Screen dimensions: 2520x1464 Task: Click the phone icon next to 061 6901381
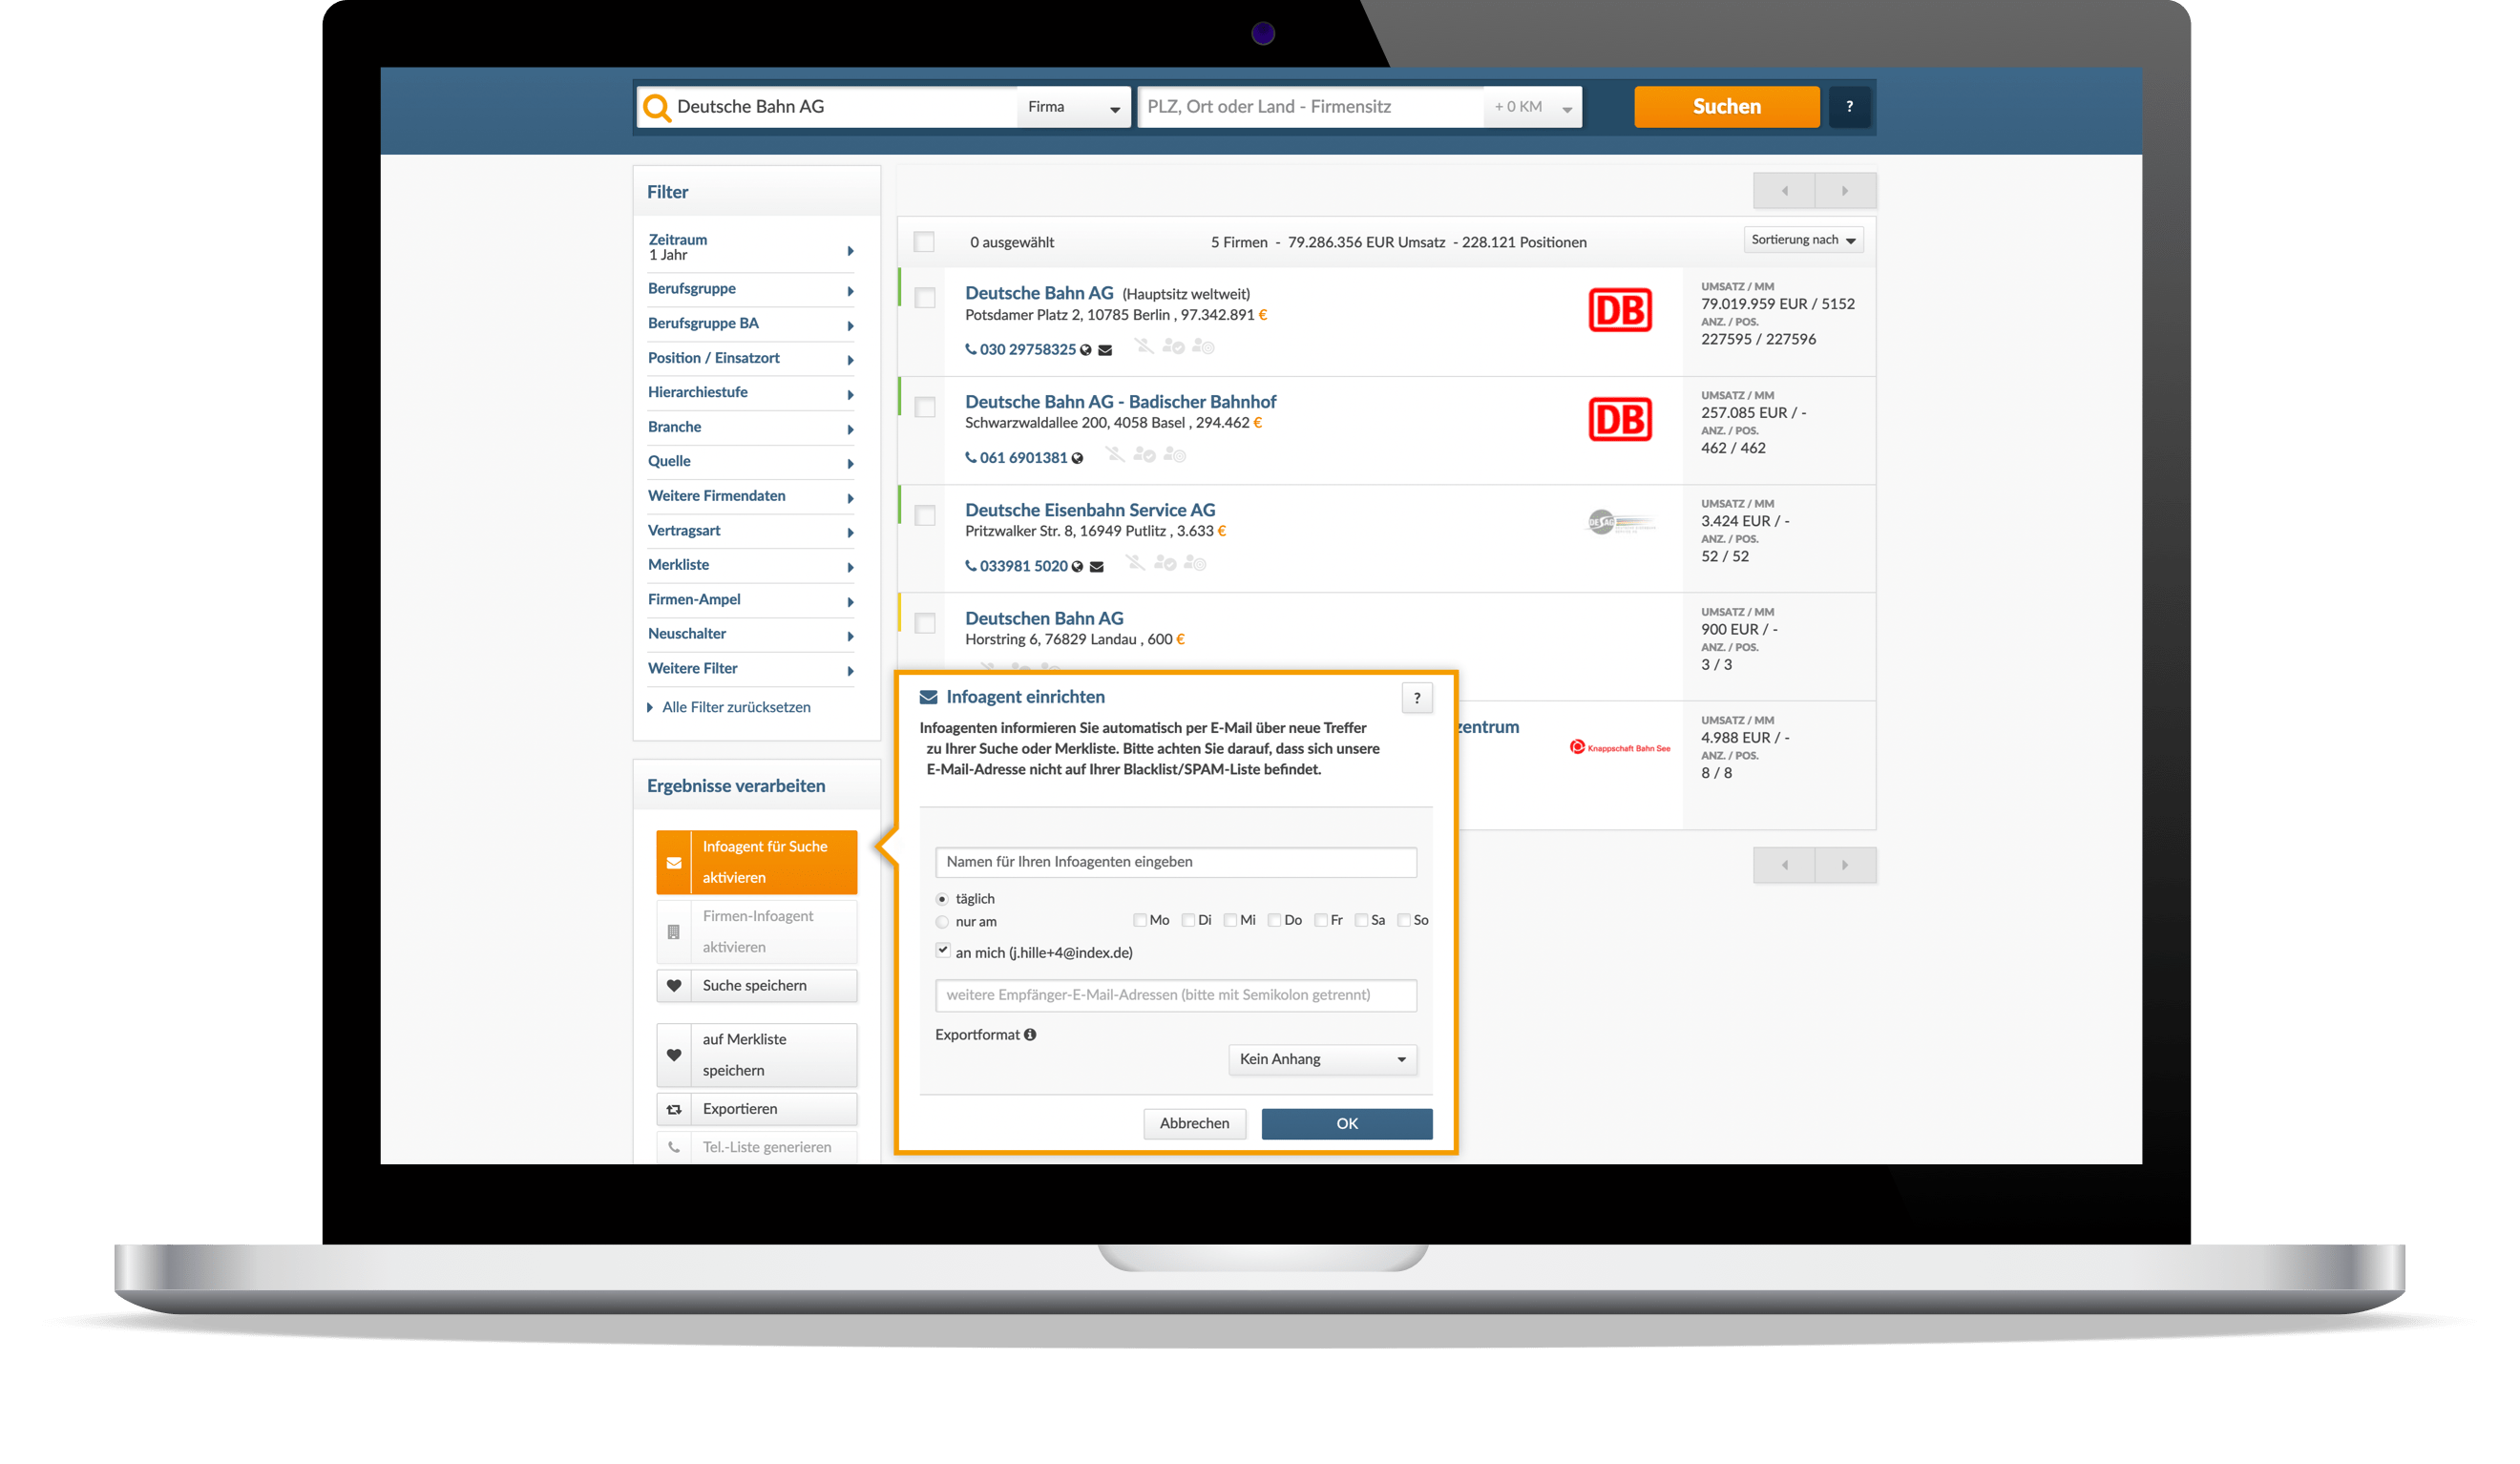coord(970,458)
